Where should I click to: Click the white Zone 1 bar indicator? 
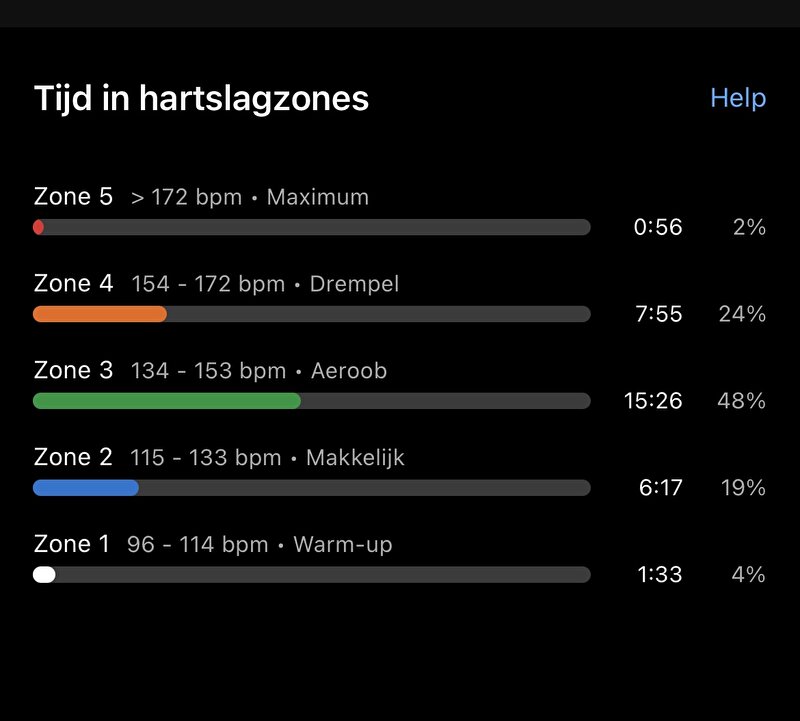pyautogui.click(x=44, y=575)
